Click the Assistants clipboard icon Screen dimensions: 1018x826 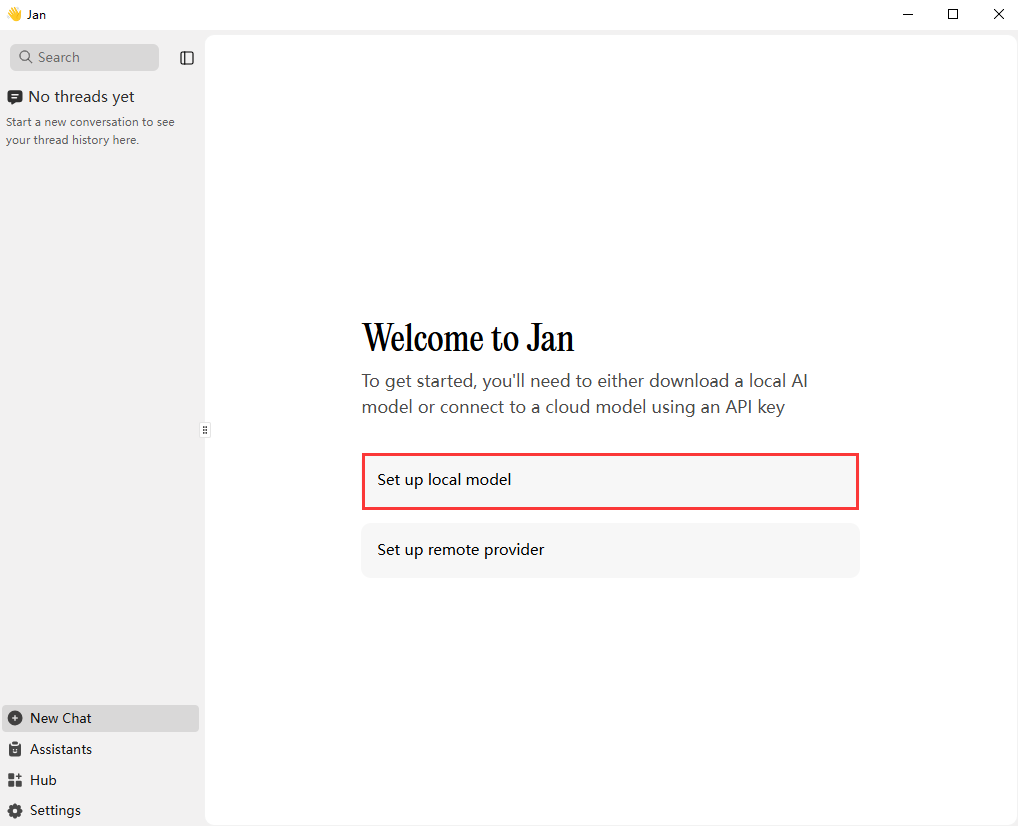[15, 749]
